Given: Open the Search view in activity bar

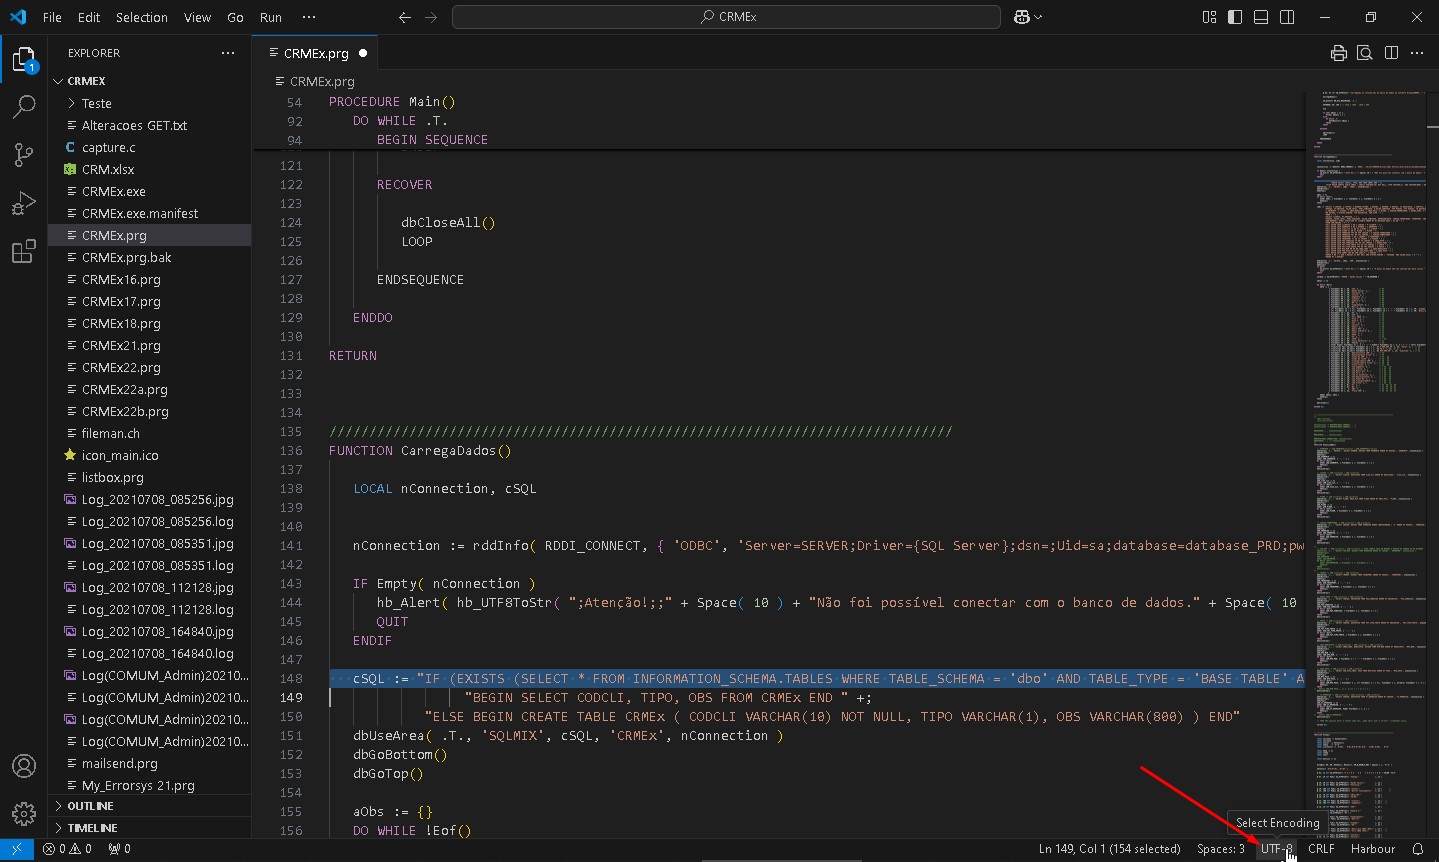Looking at the screenshot, I should pos(24,106).
